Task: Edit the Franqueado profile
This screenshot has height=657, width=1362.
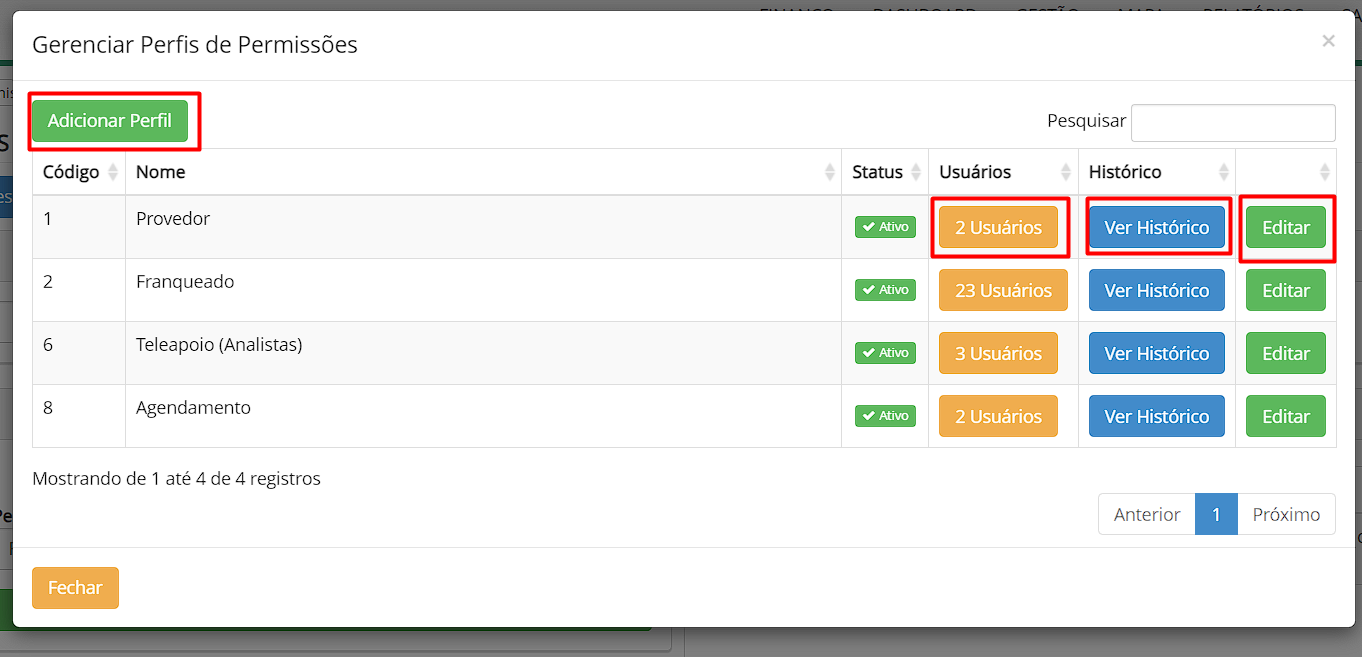Action: click(x=1285, y=291)
